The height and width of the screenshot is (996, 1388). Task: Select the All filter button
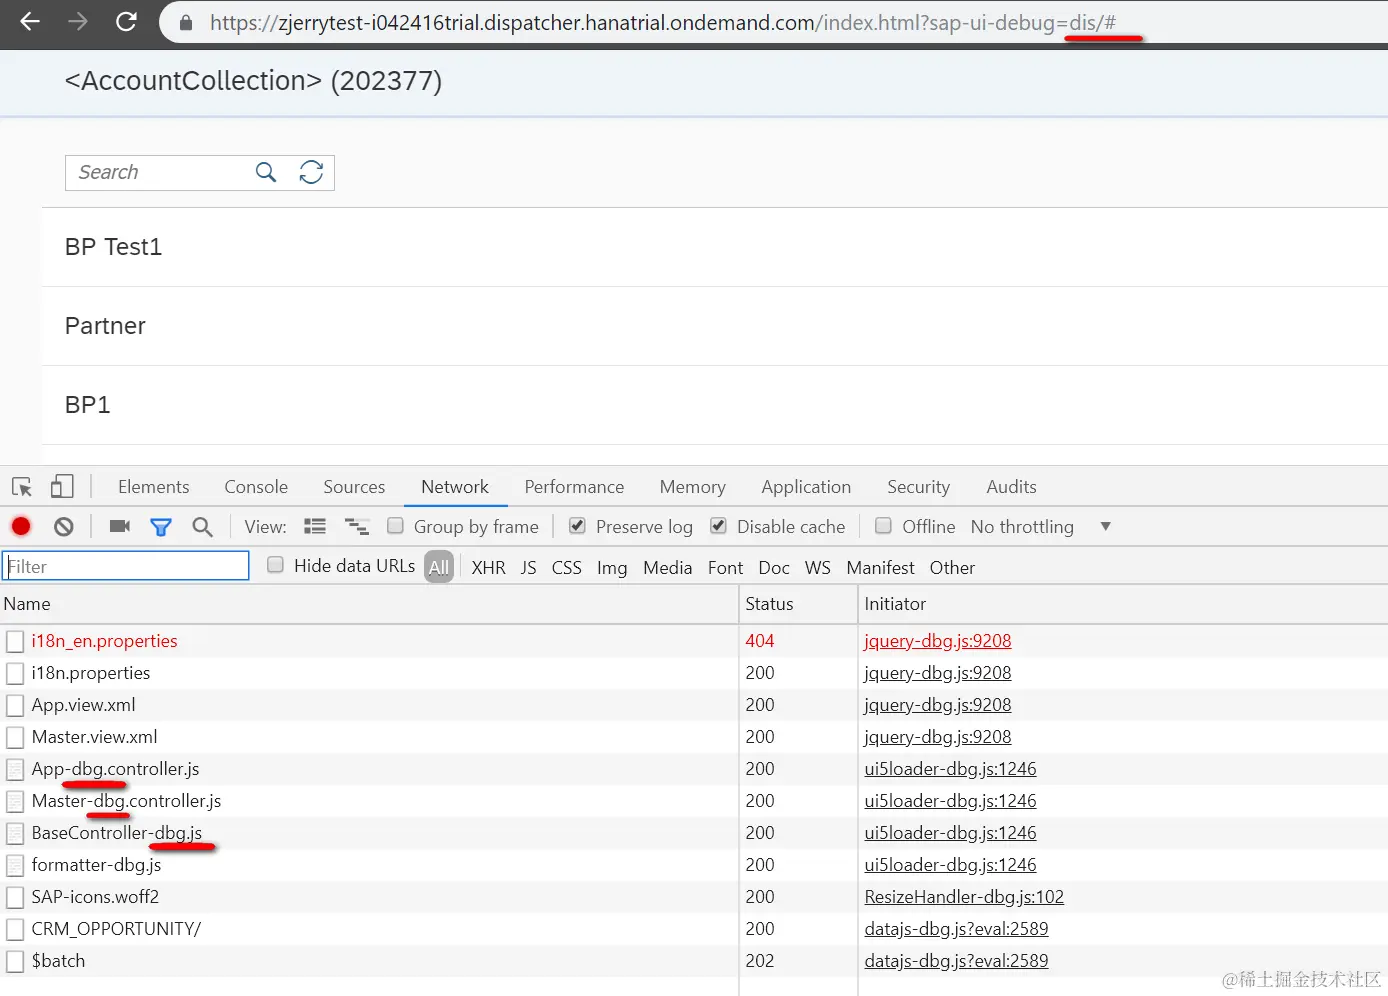439,567
